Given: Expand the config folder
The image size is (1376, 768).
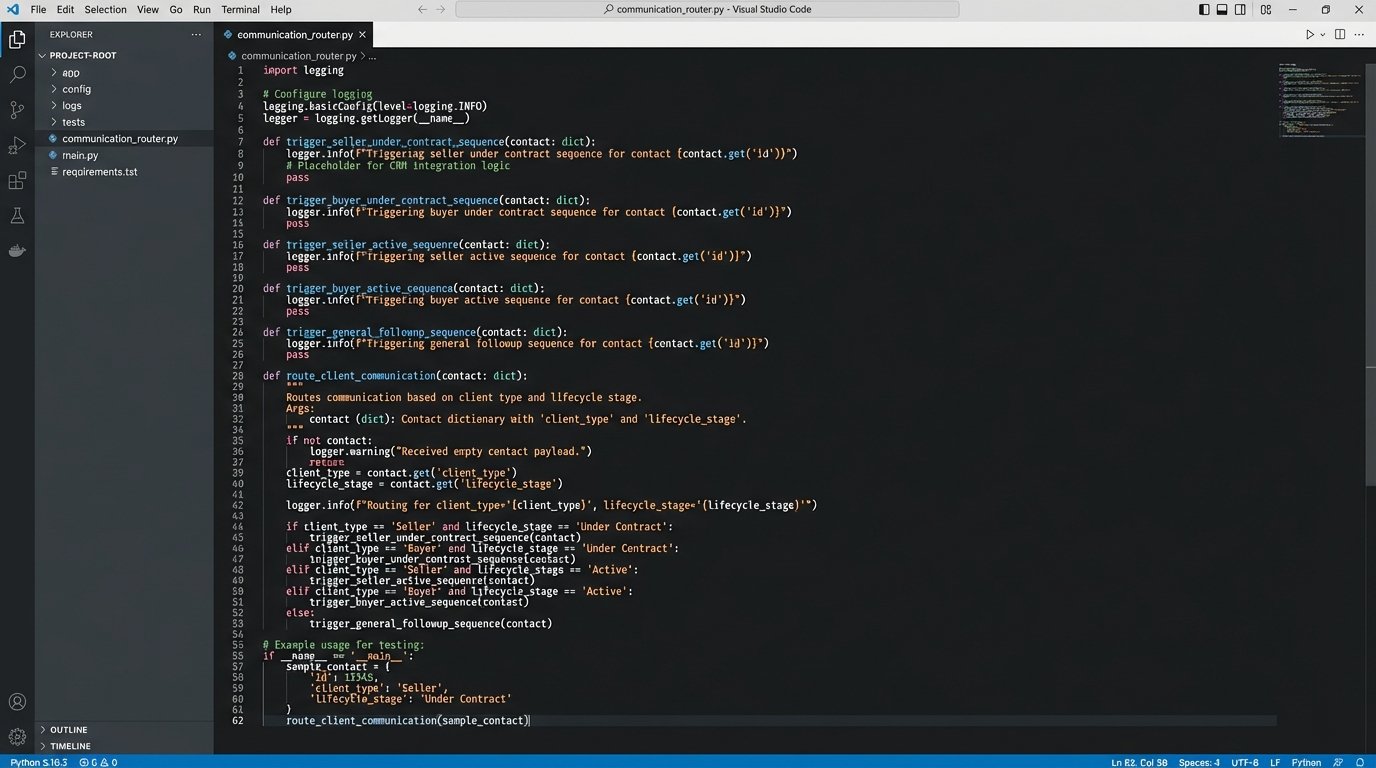Looking at the screenshot, I should (x=76, y=89).
